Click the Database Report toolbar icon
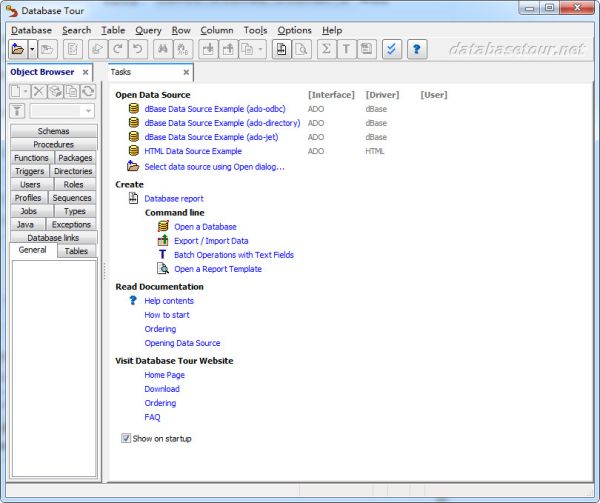Image resolution: width=600 pixels, height=503 pixels. tap(282, 49)
